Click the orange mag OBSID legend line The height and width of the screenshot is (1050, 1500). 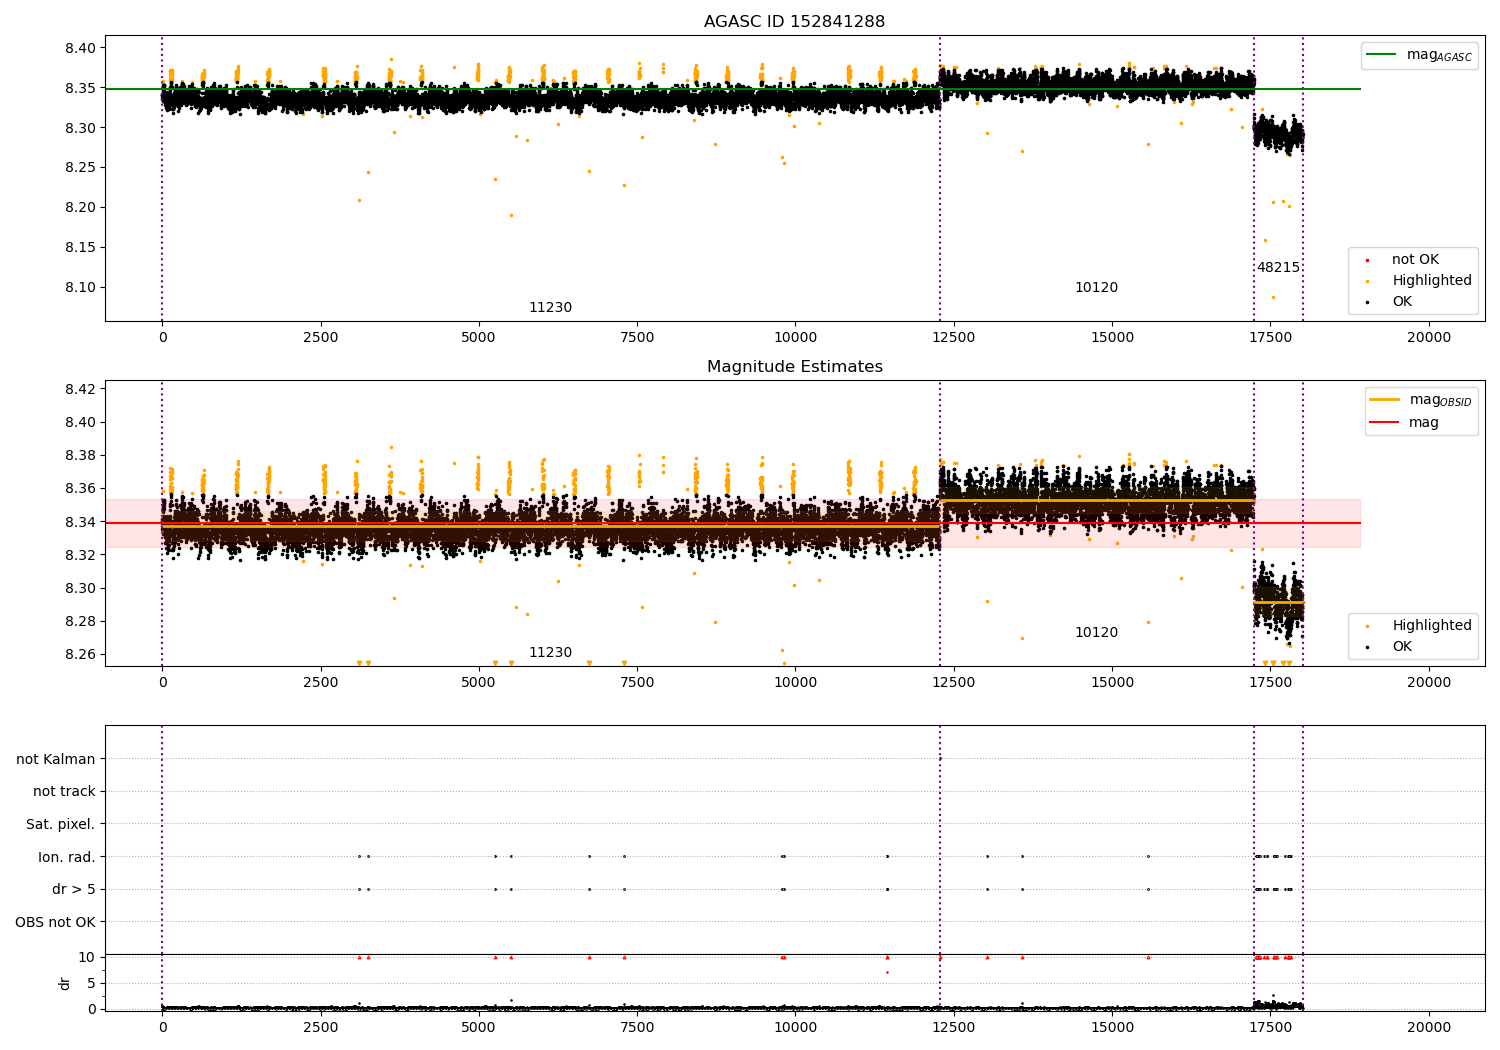(1385, 400)
